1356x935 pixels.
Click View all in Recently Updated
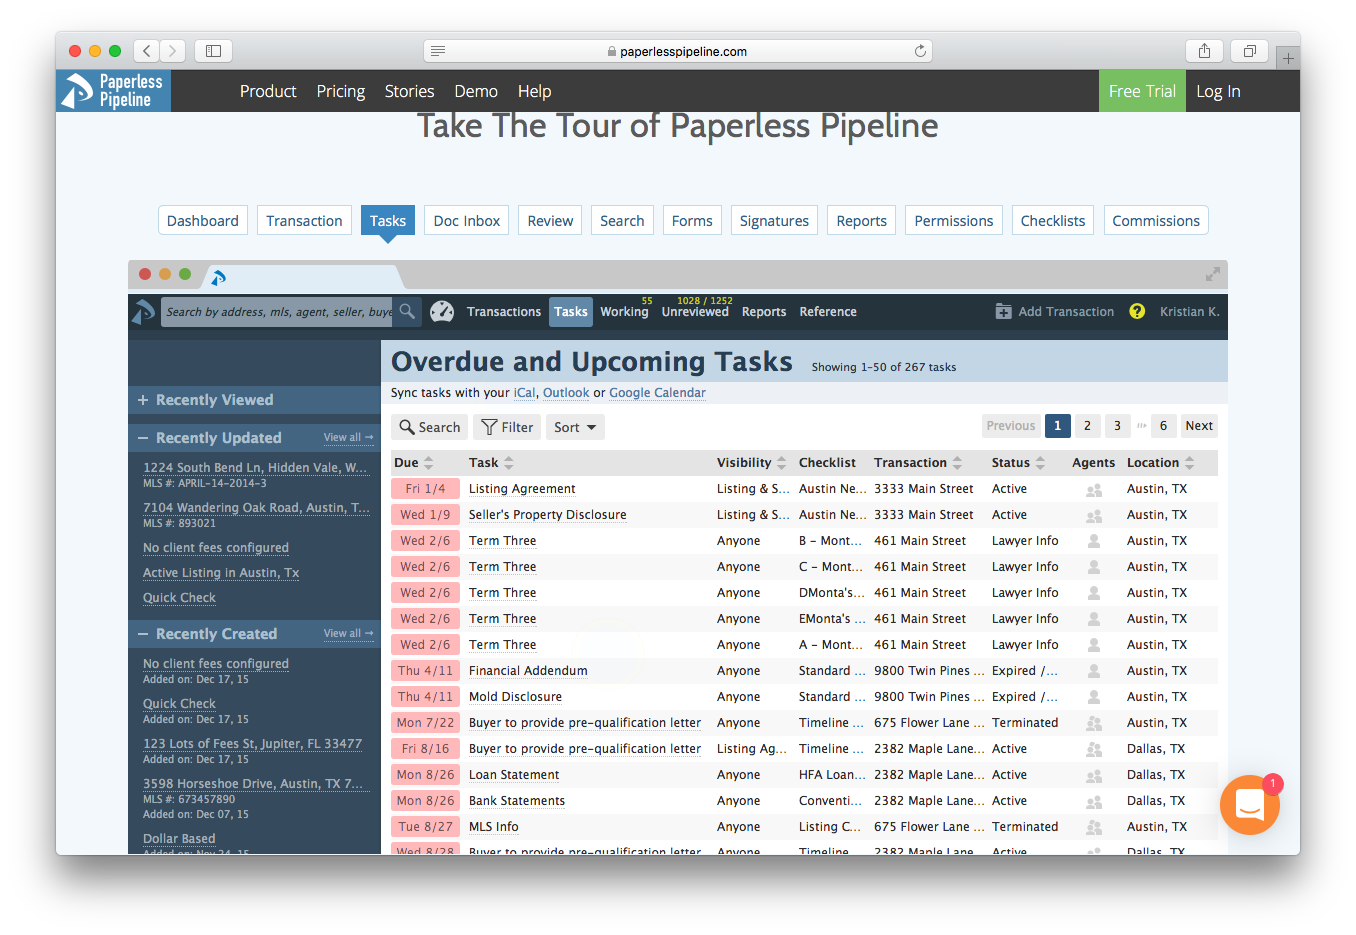click(x=348, y=438)
